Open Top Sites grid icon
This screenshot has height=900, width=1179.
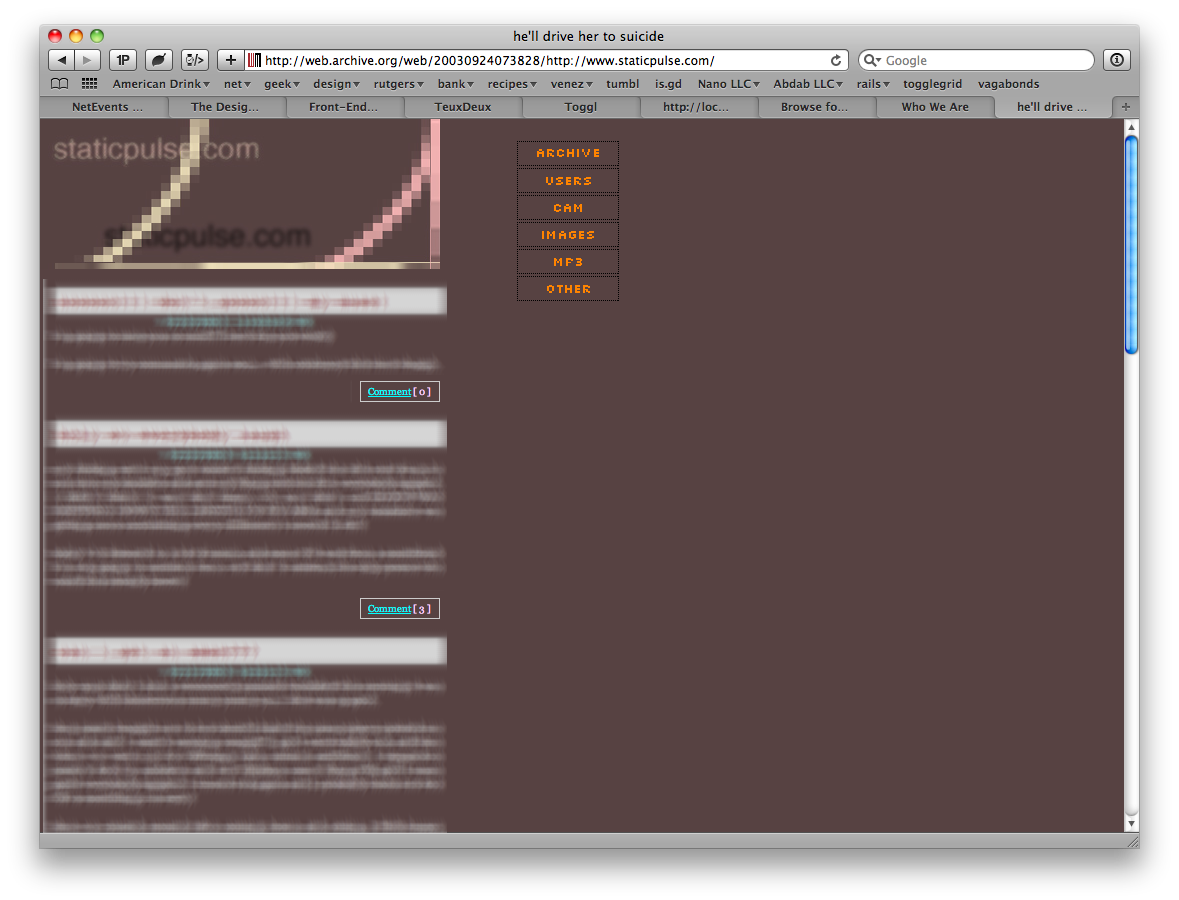89,84
